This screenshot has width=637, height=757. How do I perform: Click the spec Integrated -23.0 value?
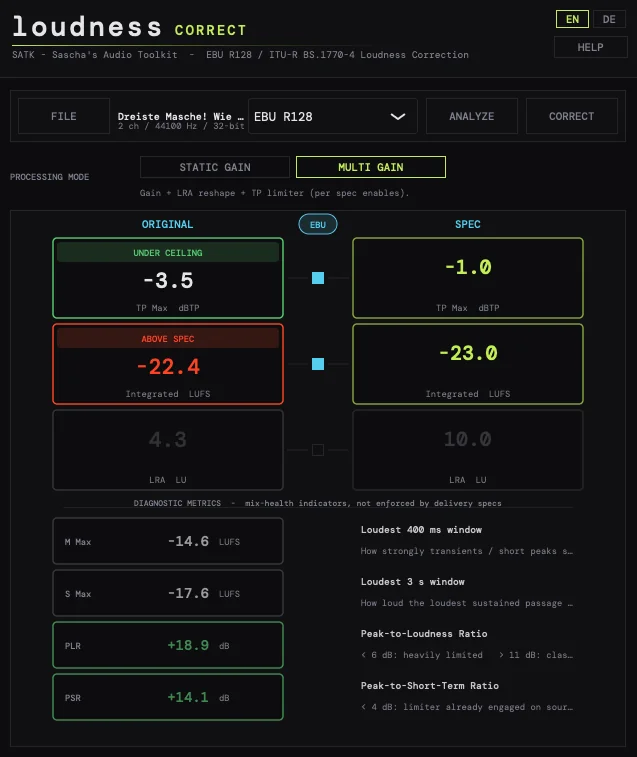(x=467, y=353)
